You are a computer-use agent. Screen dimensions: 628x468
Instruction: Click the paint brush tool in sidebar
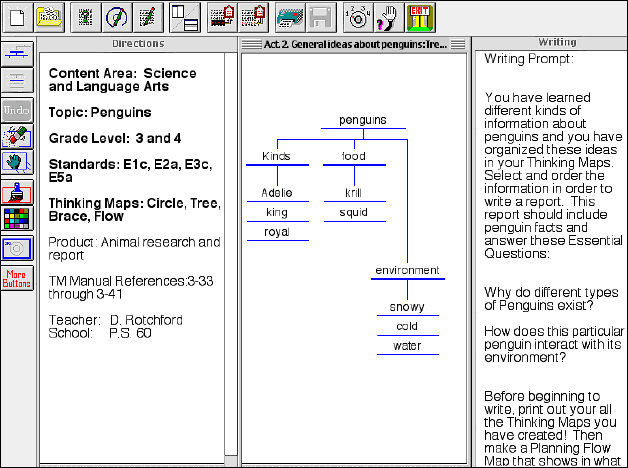click(18, 192)
